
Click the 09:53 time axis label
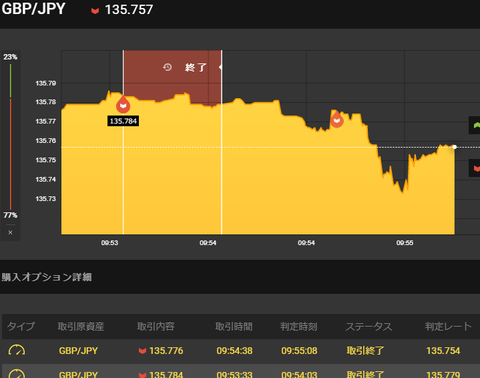tap(110, 243)
